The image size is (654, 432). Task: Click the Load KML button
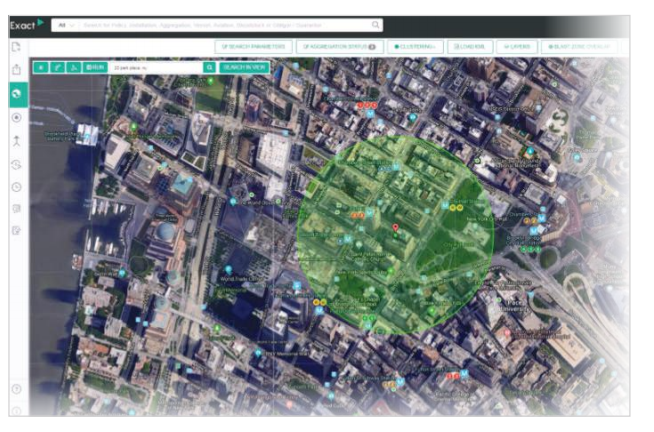[x=467, y=46]
